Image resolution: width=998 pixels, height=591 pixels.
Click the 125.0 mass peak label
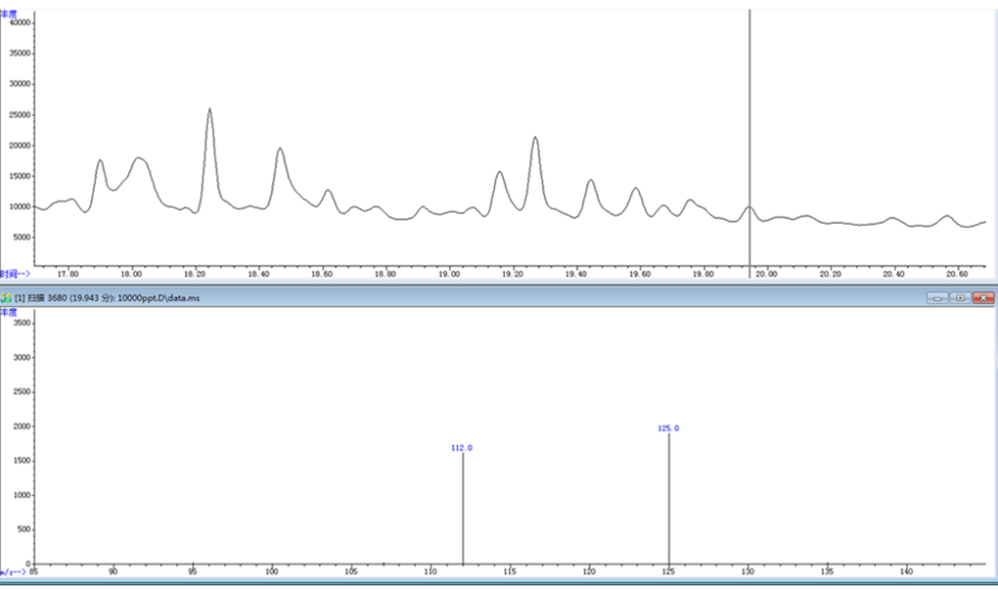(668, 428)
